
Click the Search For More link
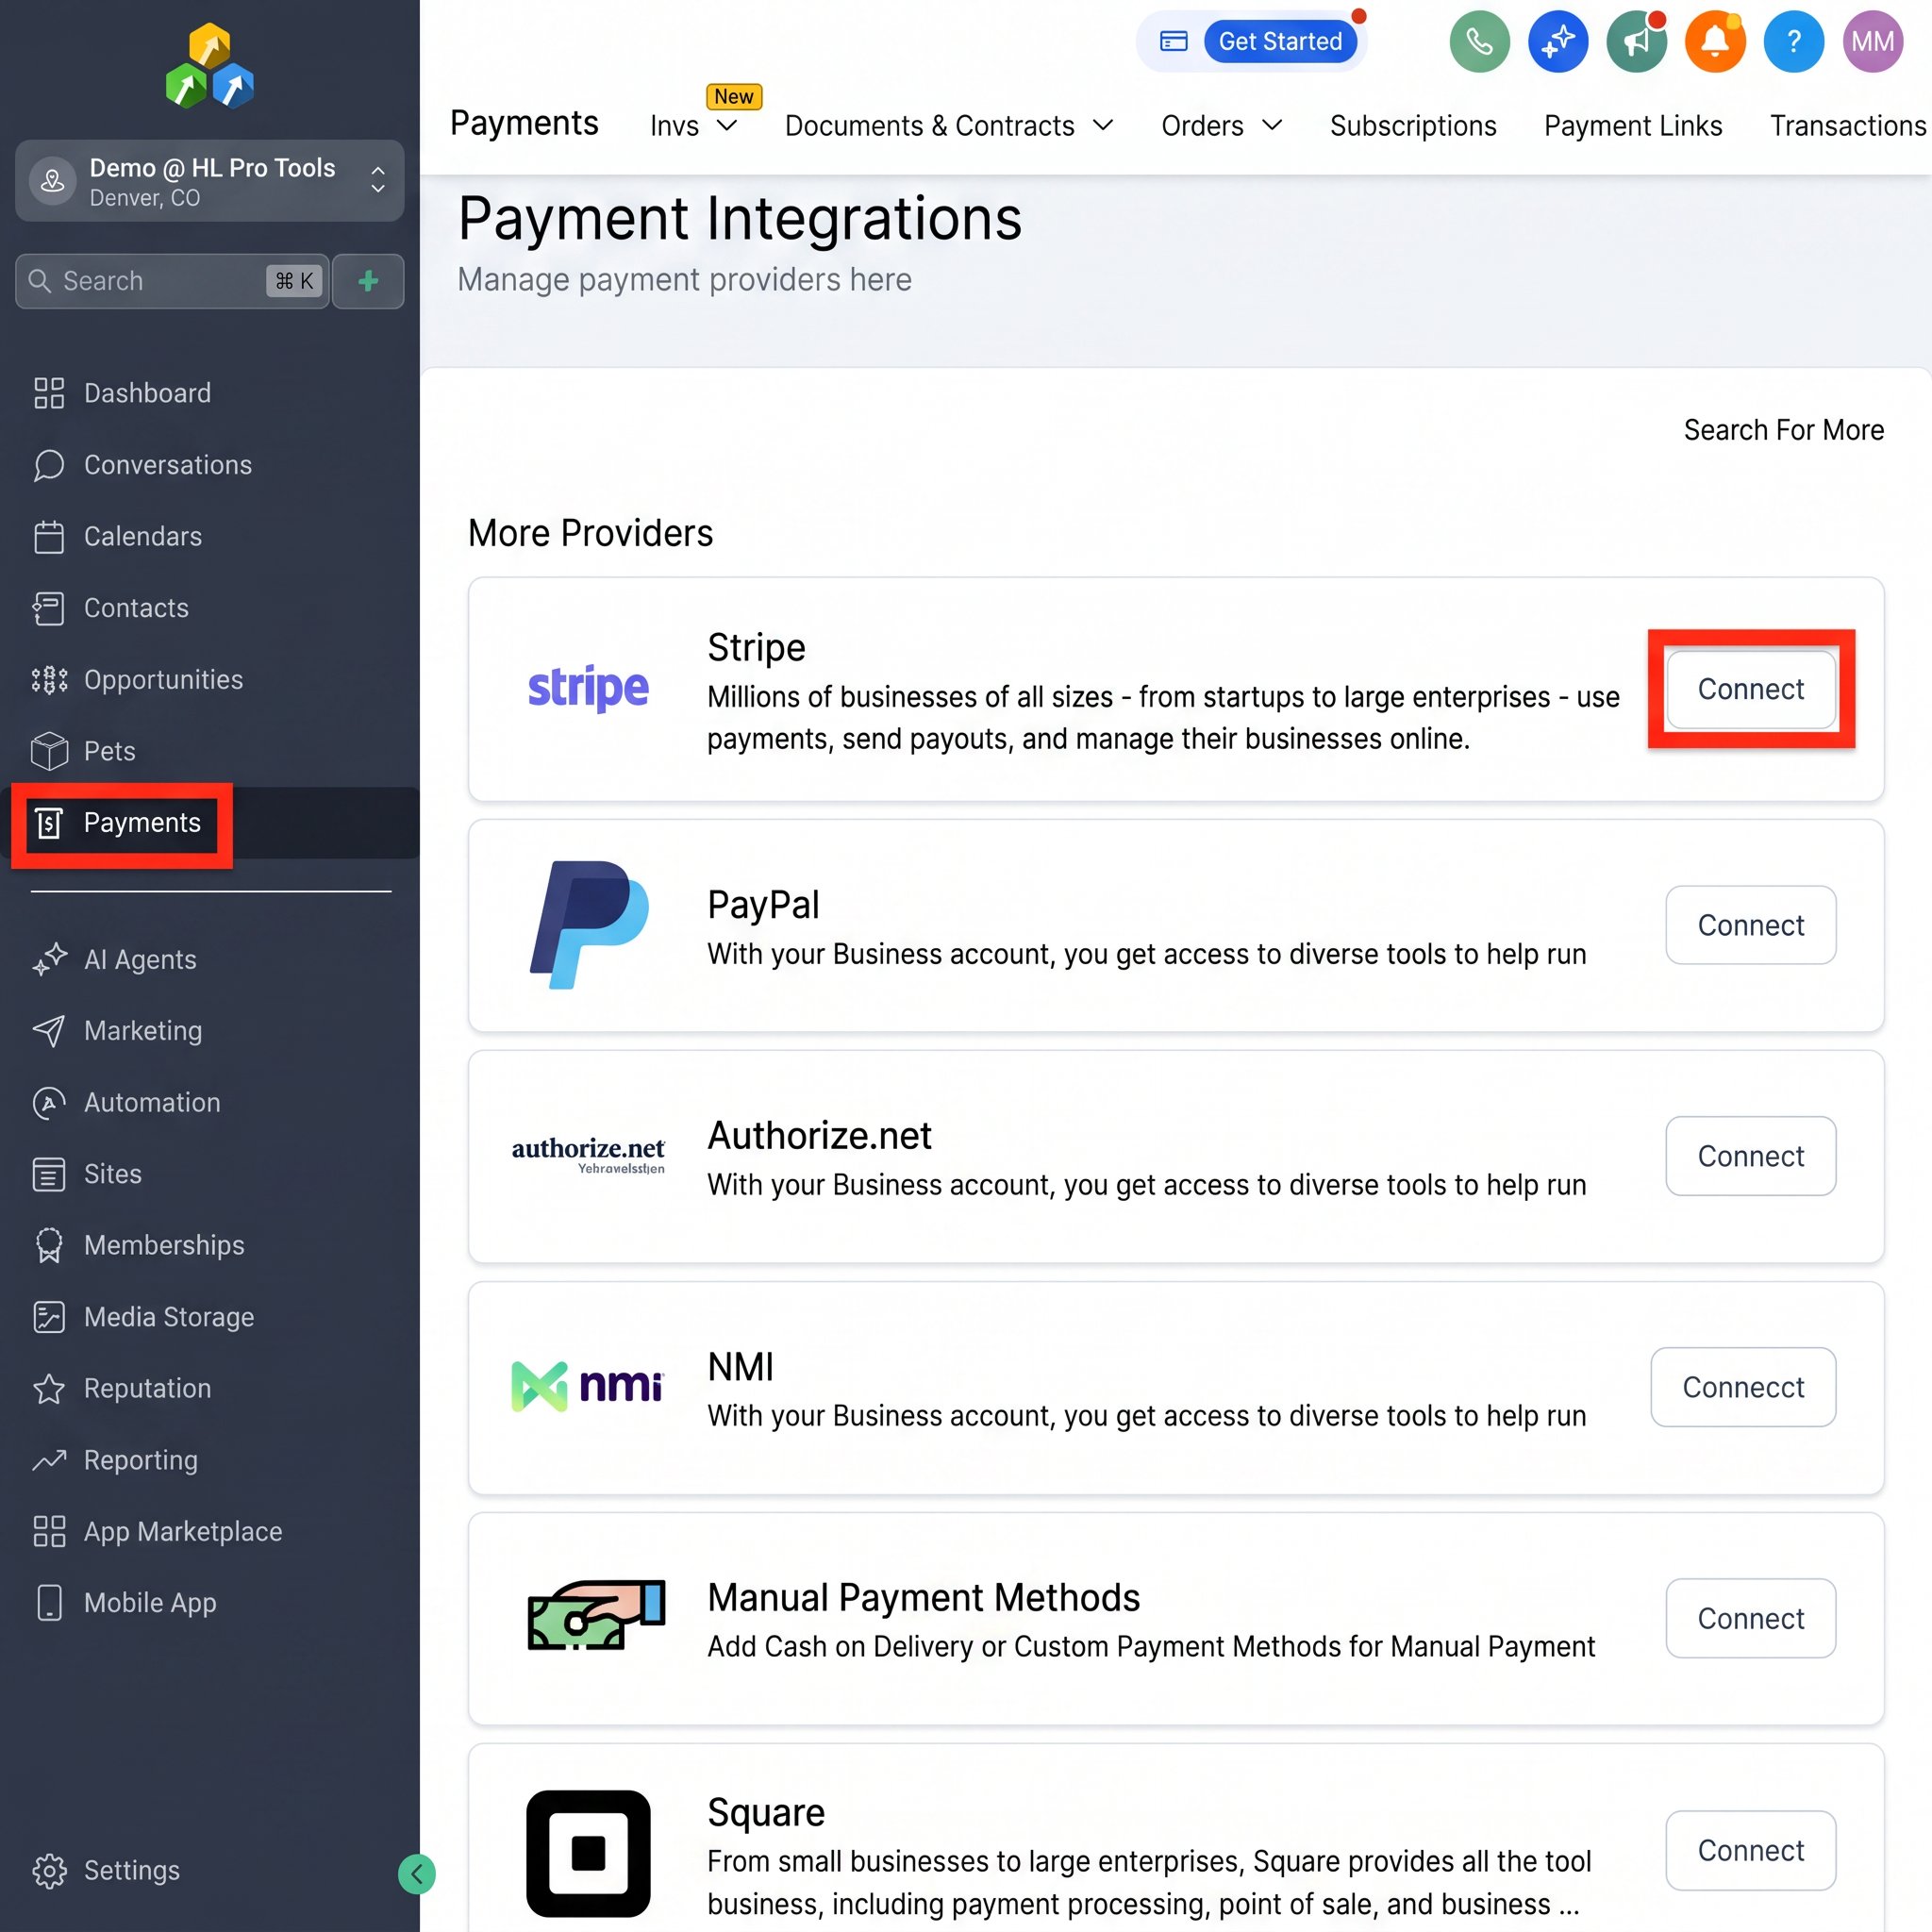click(x=1783, y=430)
